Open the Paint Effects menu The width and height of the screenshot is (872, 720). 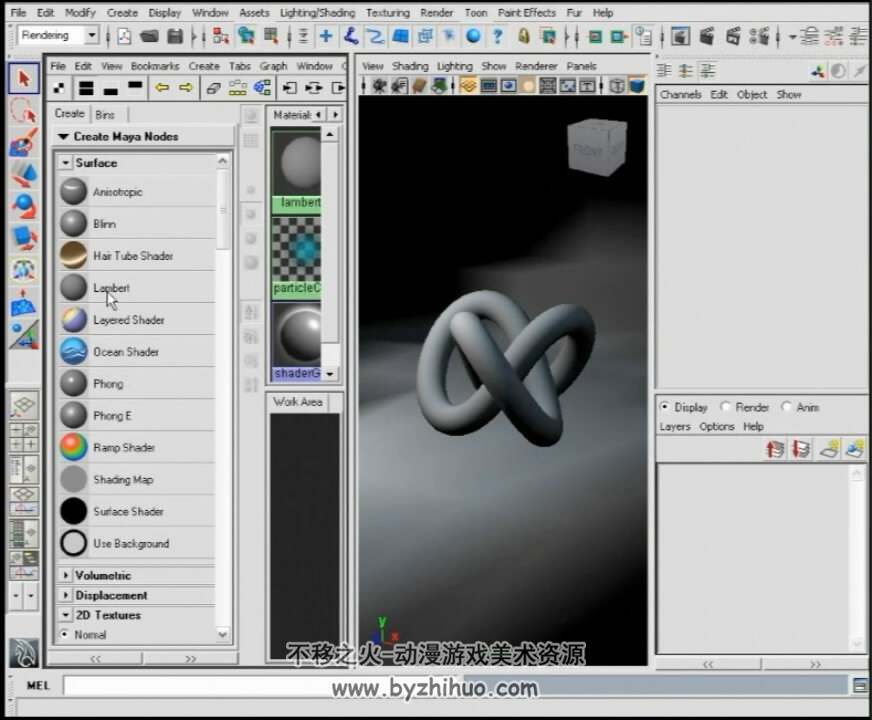pos(527,12)
